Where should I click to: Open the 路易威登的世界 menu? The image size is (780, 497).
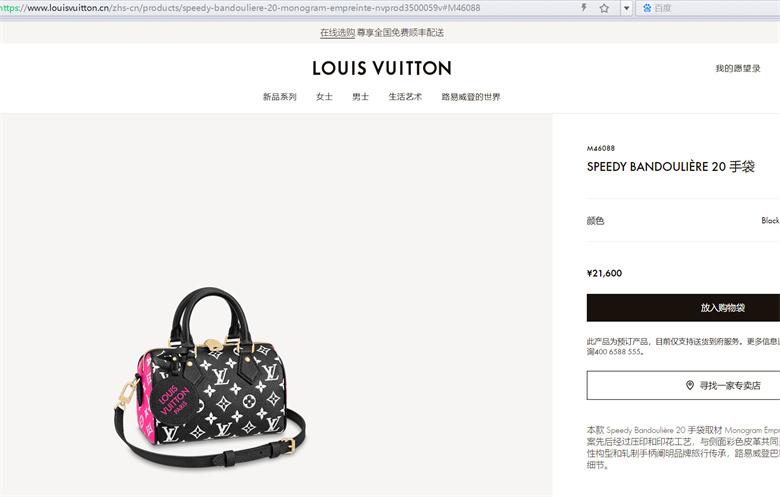click(471, 97)
